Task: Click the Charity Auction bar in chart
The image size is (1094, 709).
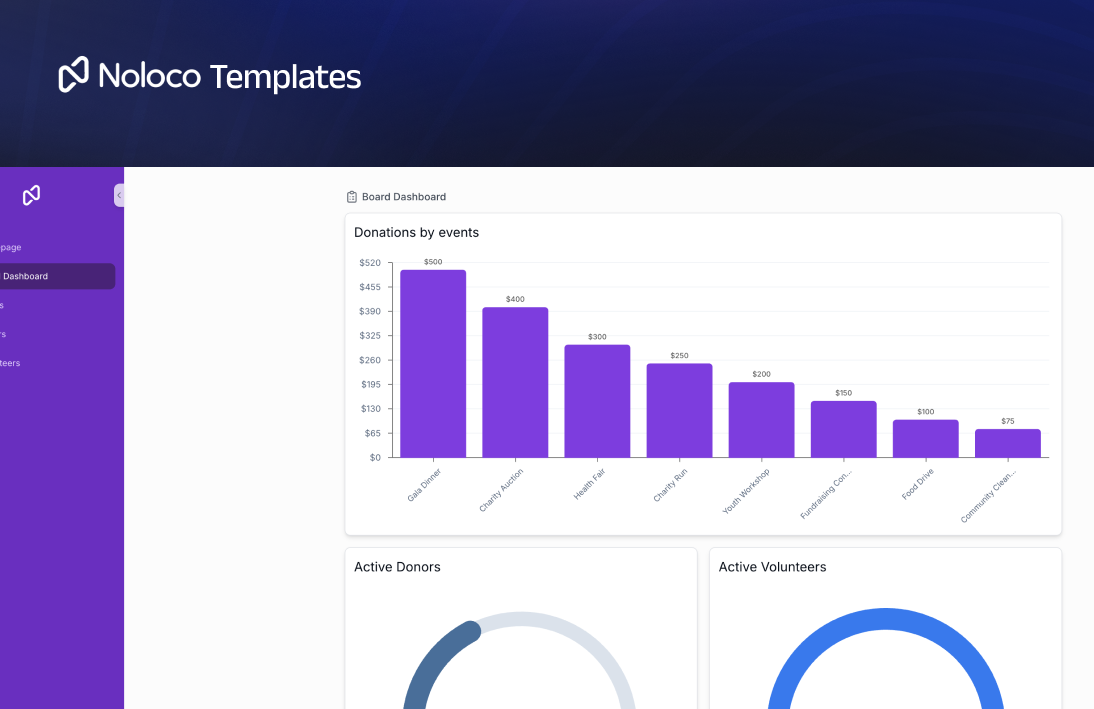Action: [x=515, y=382]
